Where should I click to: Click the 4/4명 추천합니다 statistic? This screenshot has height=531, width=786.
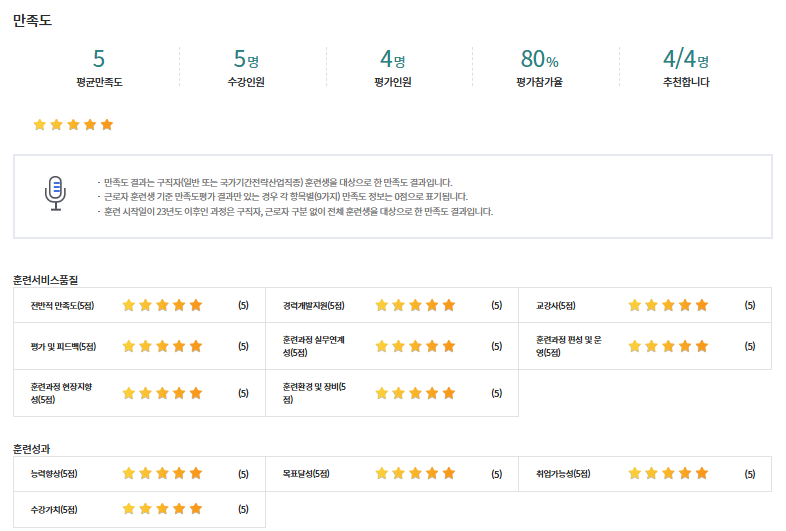[685, 59]
